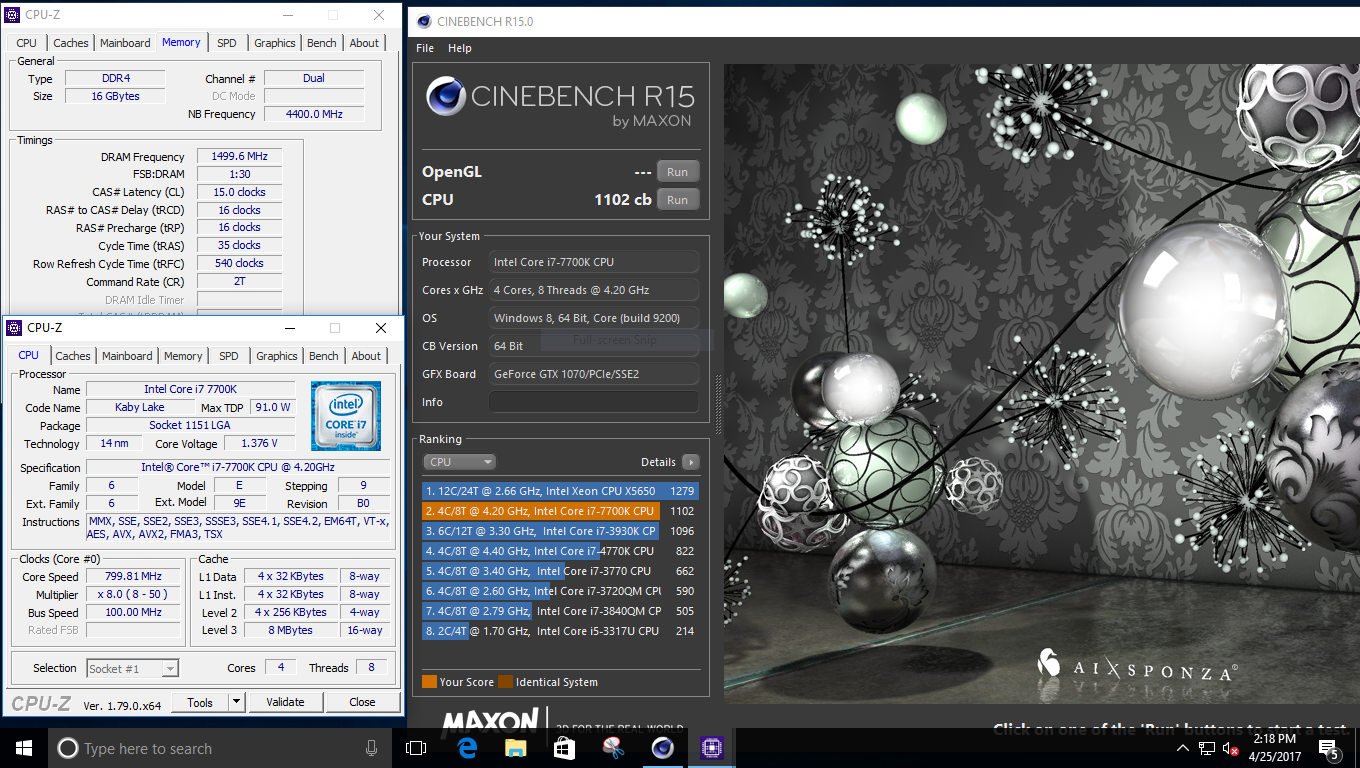Click the Details arrow button in Ranking
Screen dimensions: 1360x768
pyautogui.click(x=690, y=462)
